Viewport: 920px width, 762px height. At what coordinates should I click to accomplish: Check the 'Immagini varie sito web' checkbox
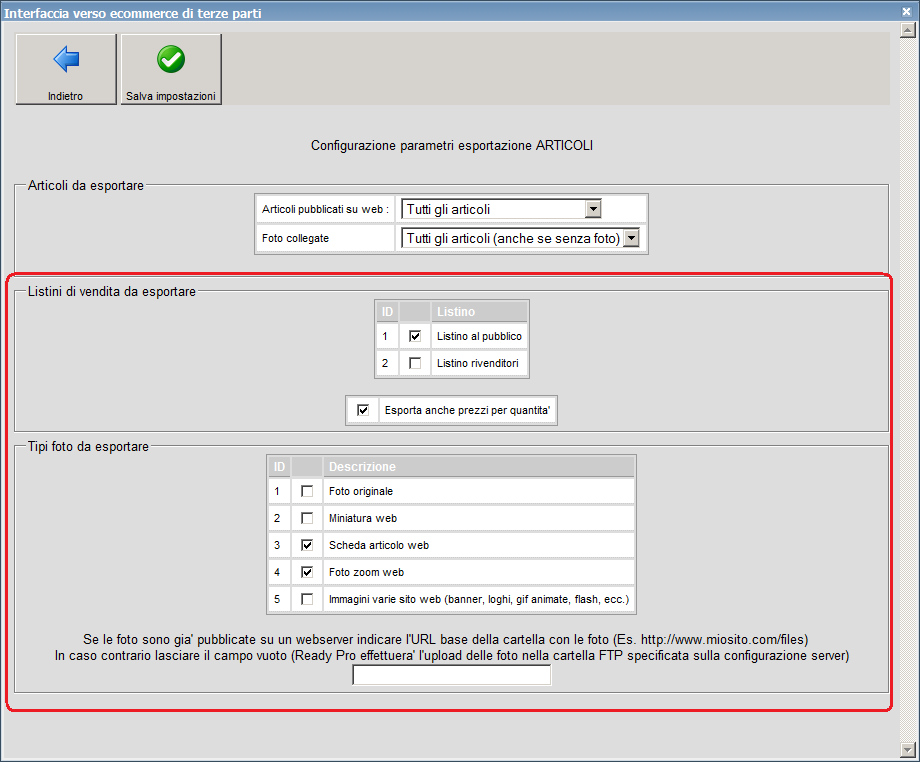307,599
